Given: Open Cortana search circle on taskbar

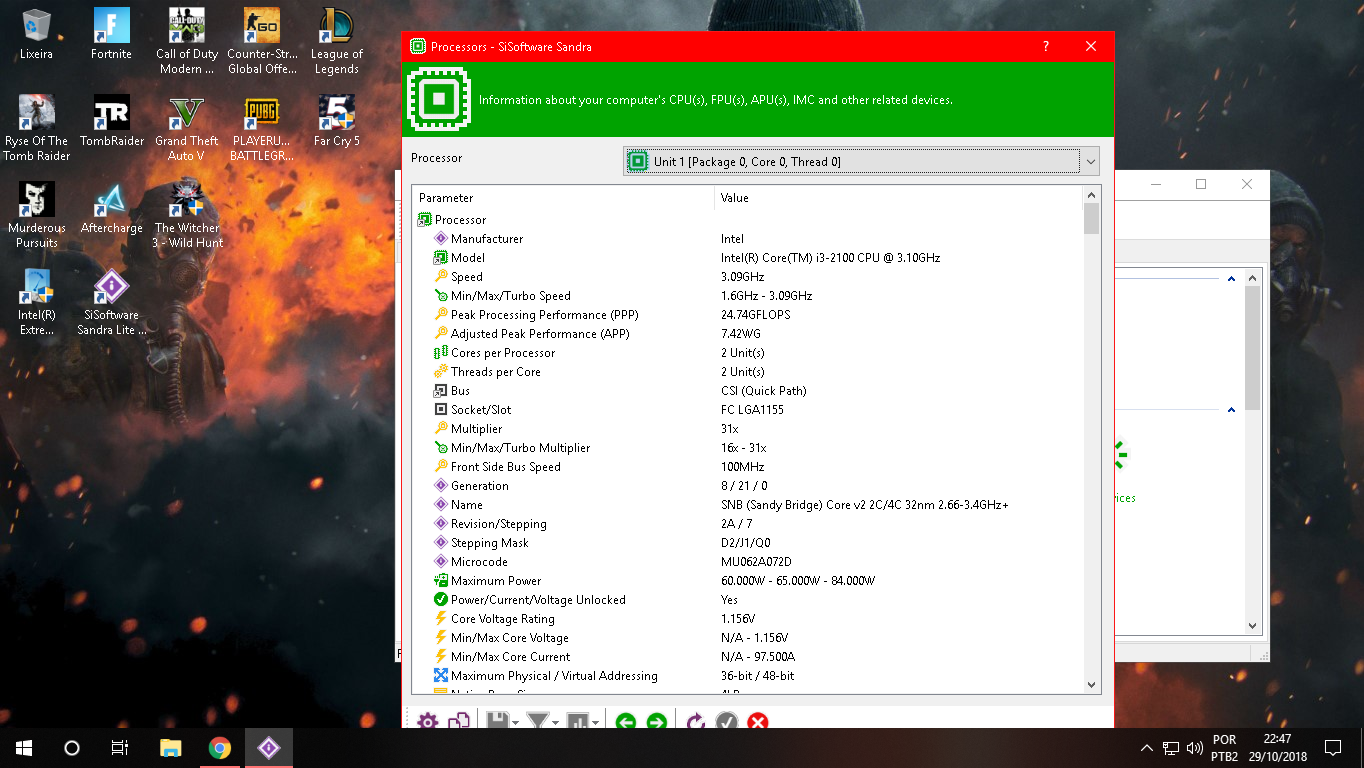Looking at the screenshot, I should 72,748.
